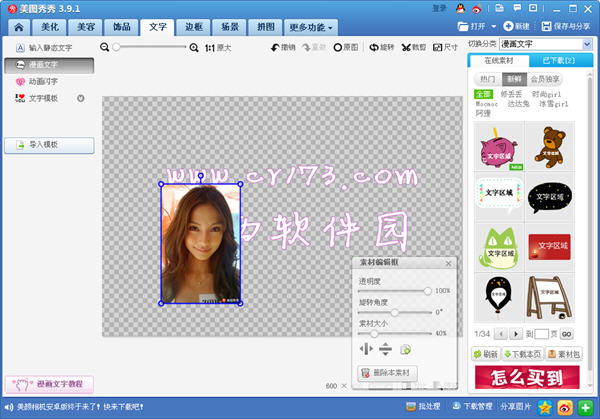Click the QQ penguin icon in title bar
Viewport: 600px width, 419px height.
pos(461,8)
